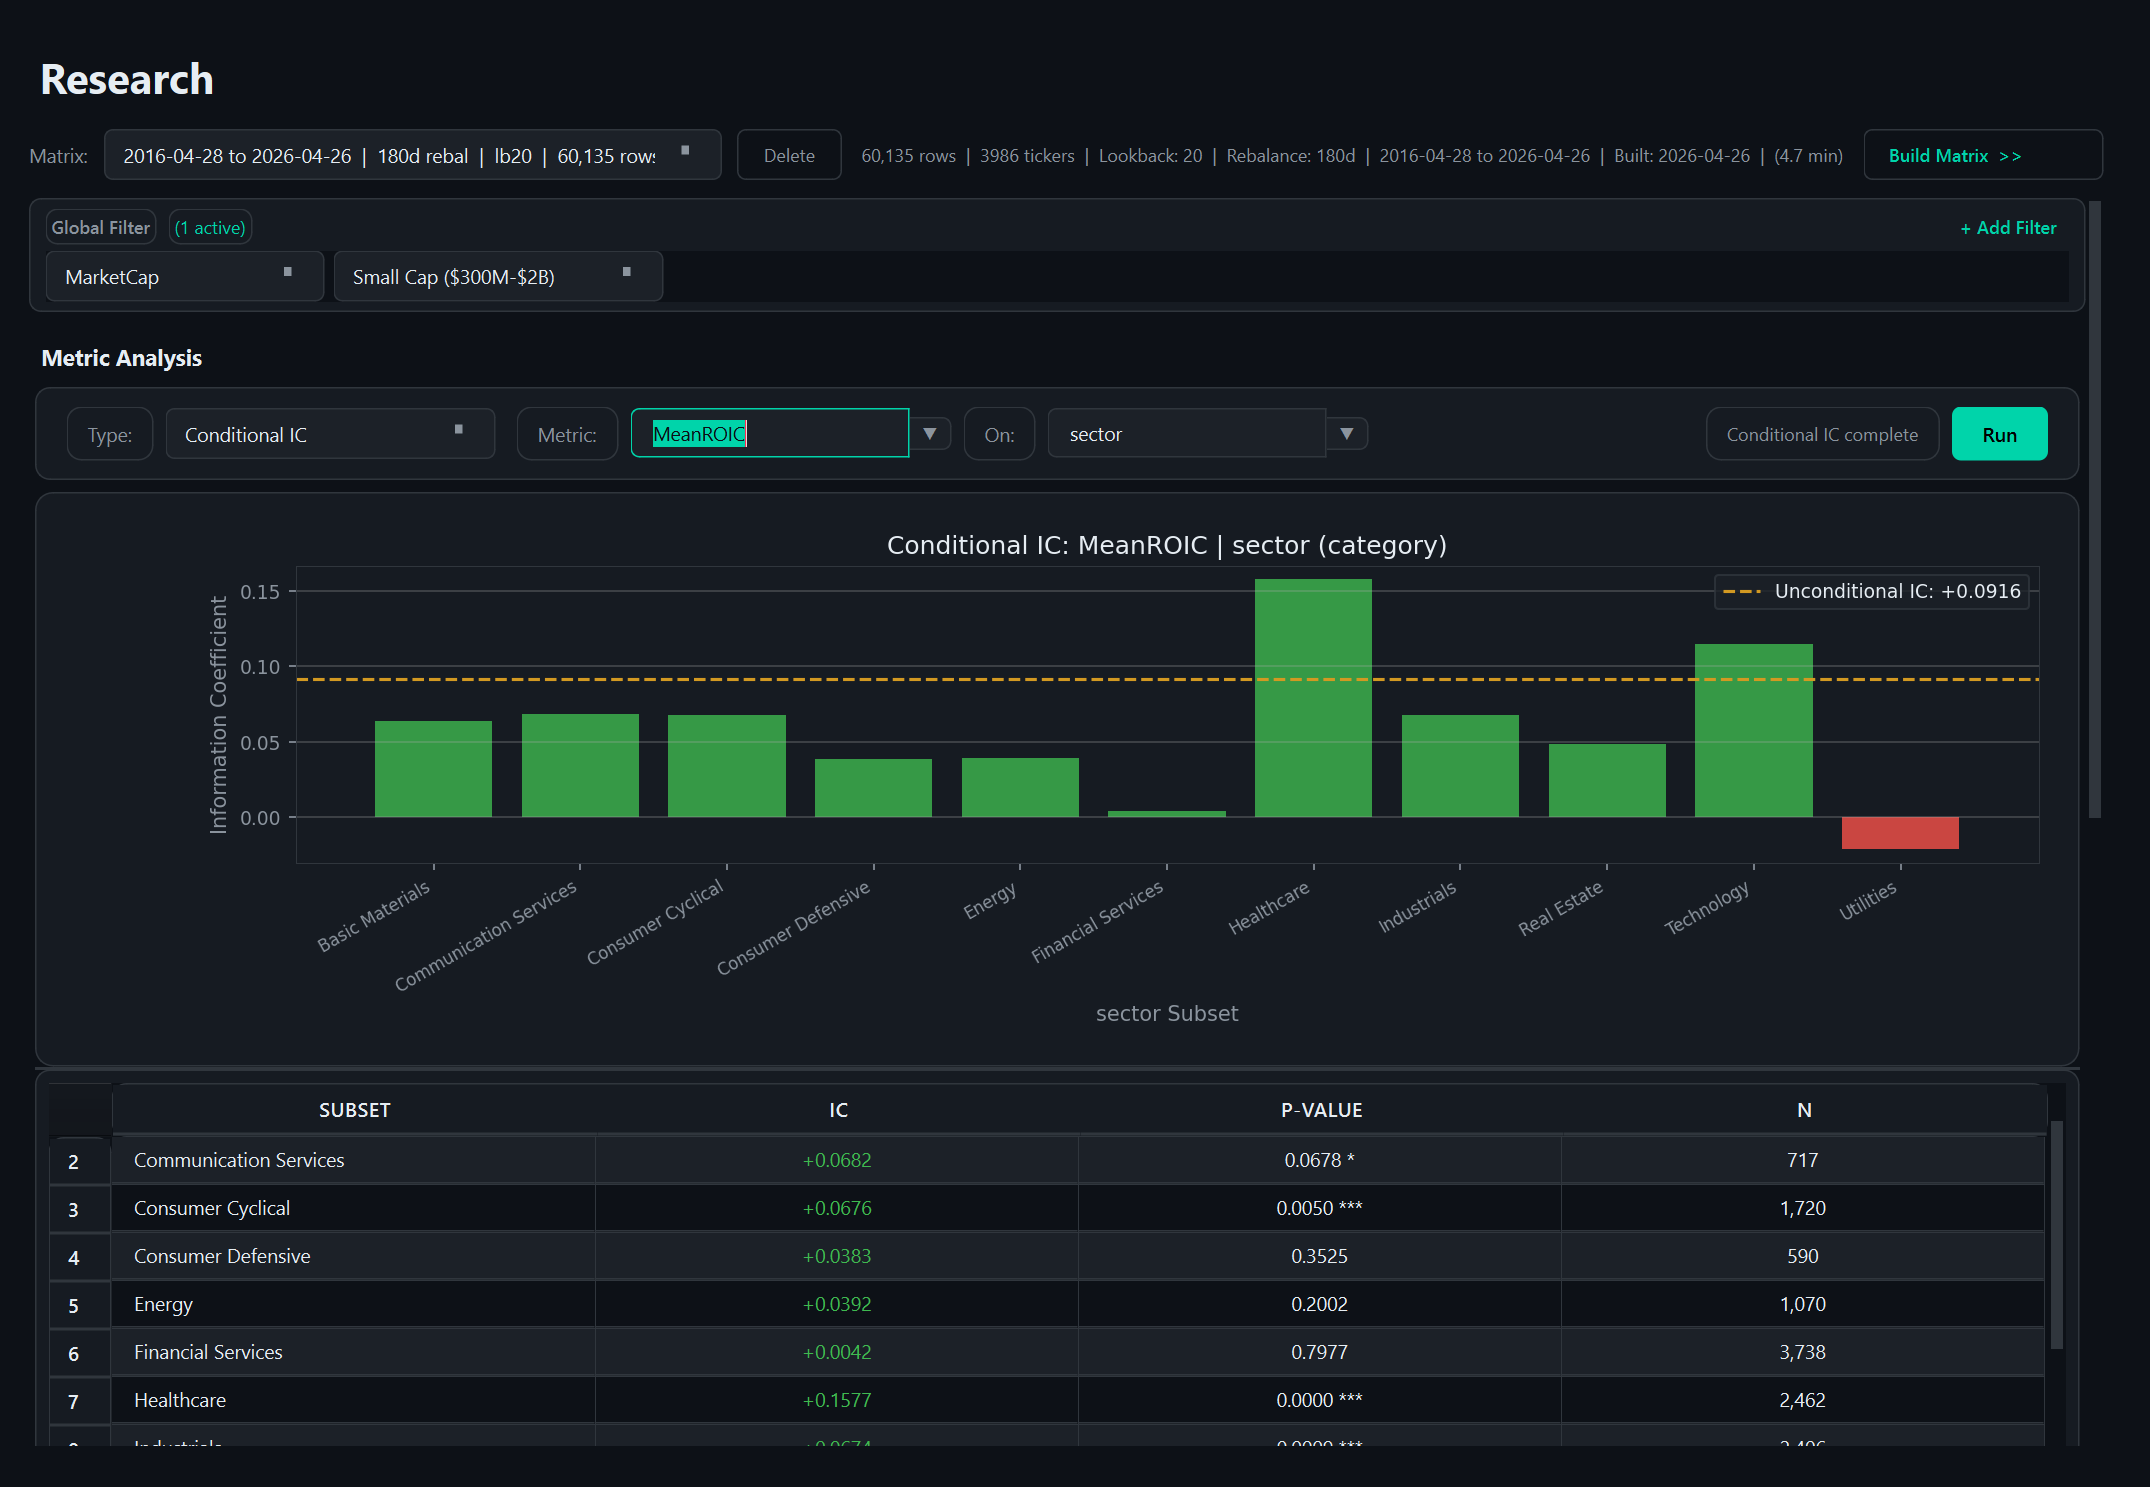This screenshot has height=1487, width=2150.
Task: Click the SUBSET column header in the results table
Action: pyautogui.click(x=354, y=1110)
